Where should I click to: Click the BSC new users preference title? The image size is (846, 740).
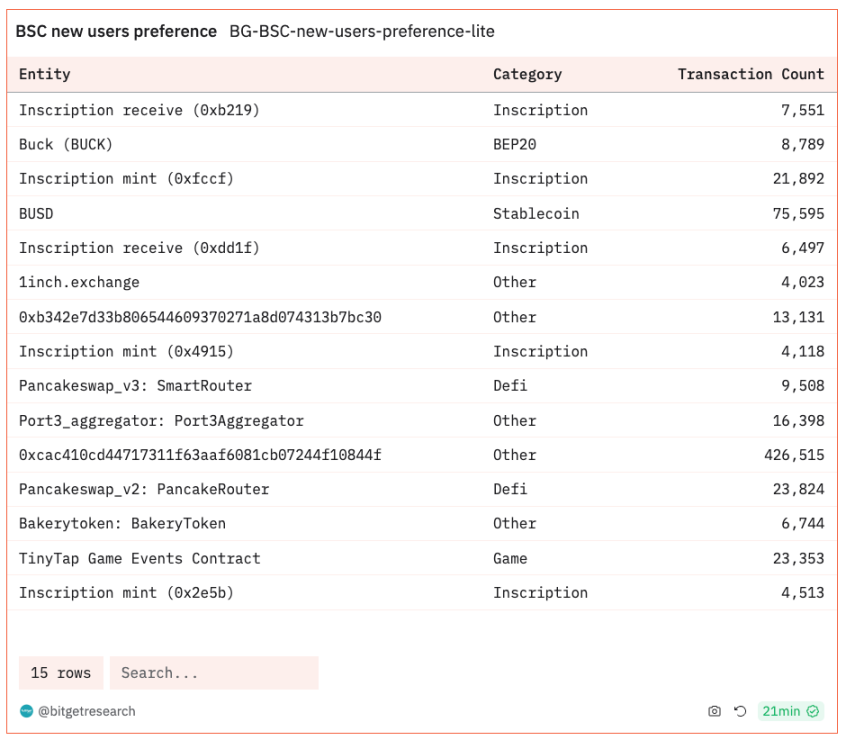coord(116,31)
